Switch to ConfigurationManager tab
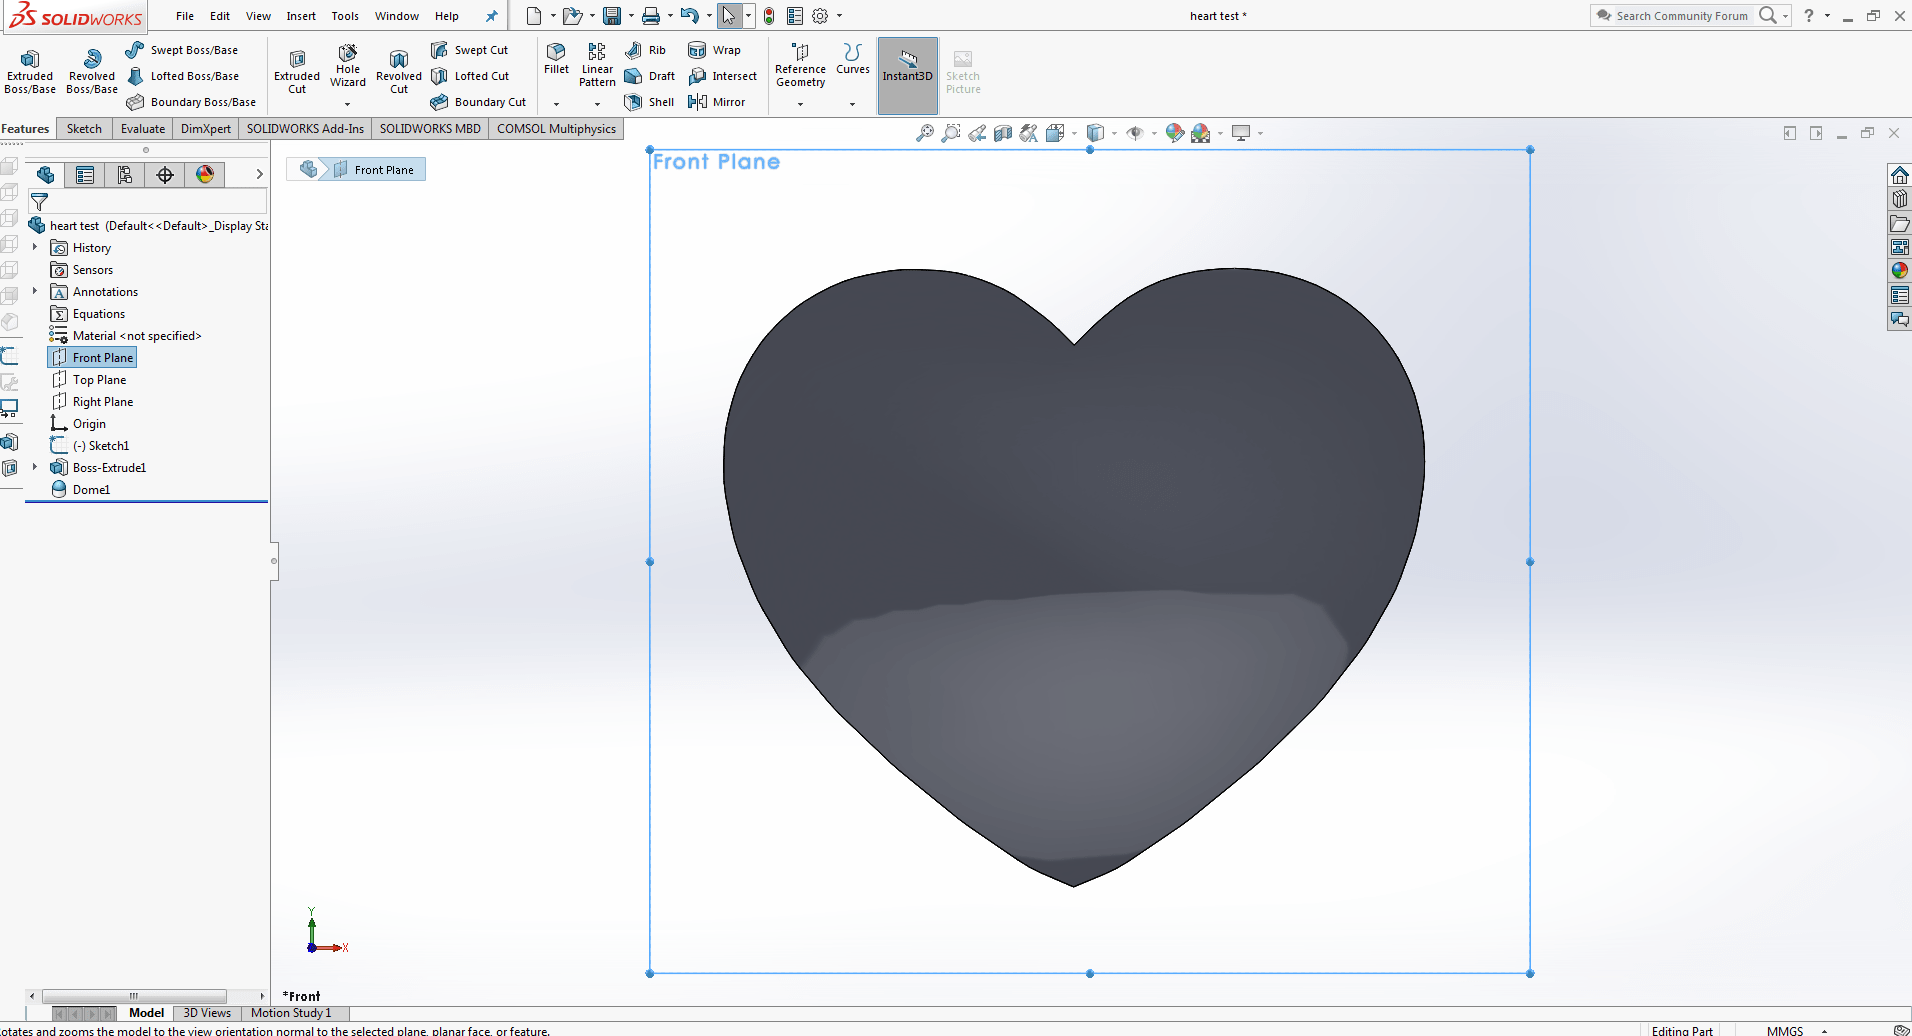Viewport: 1912px width, 1036px height. (125, 175)
